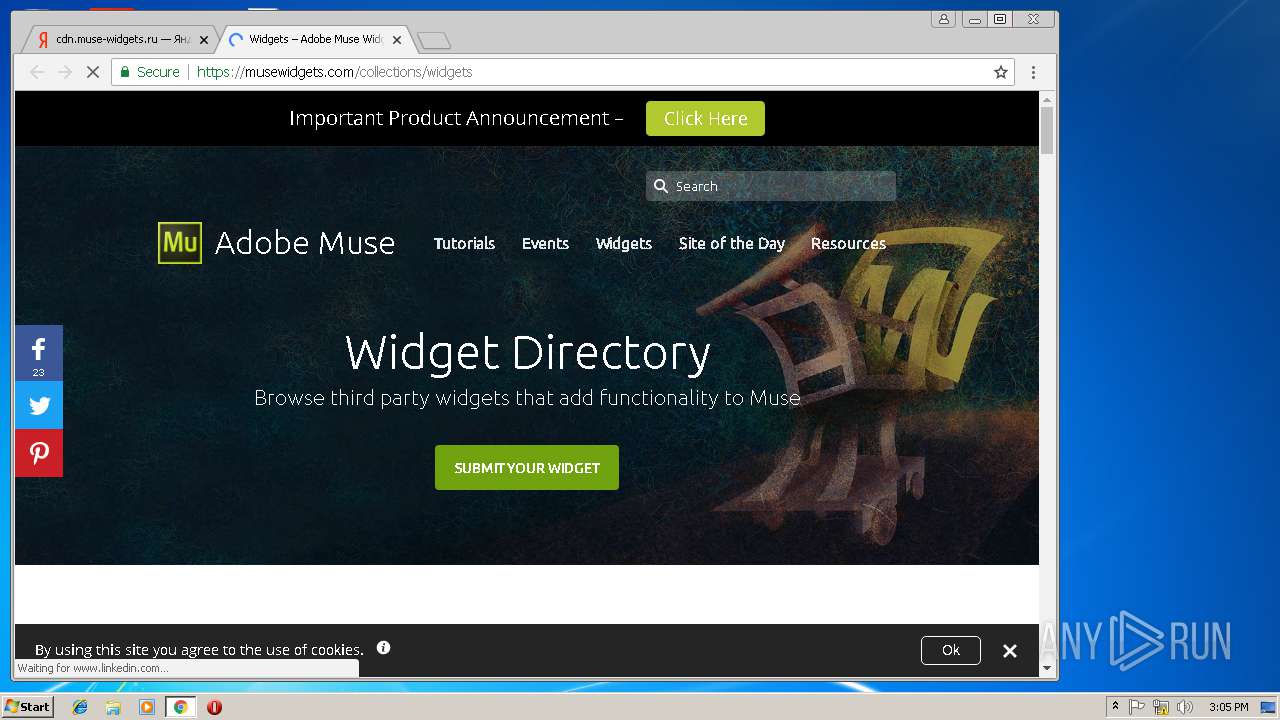Open the Windows Start menu

[28, 707]
